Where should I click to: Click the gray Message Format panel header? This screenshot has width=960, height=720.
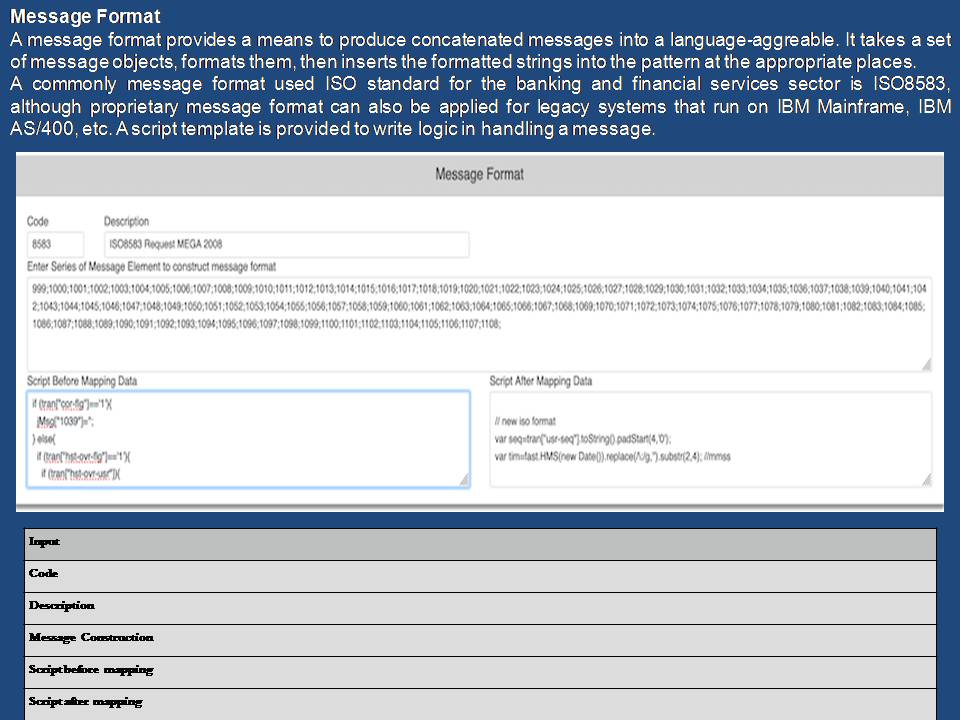479,174
